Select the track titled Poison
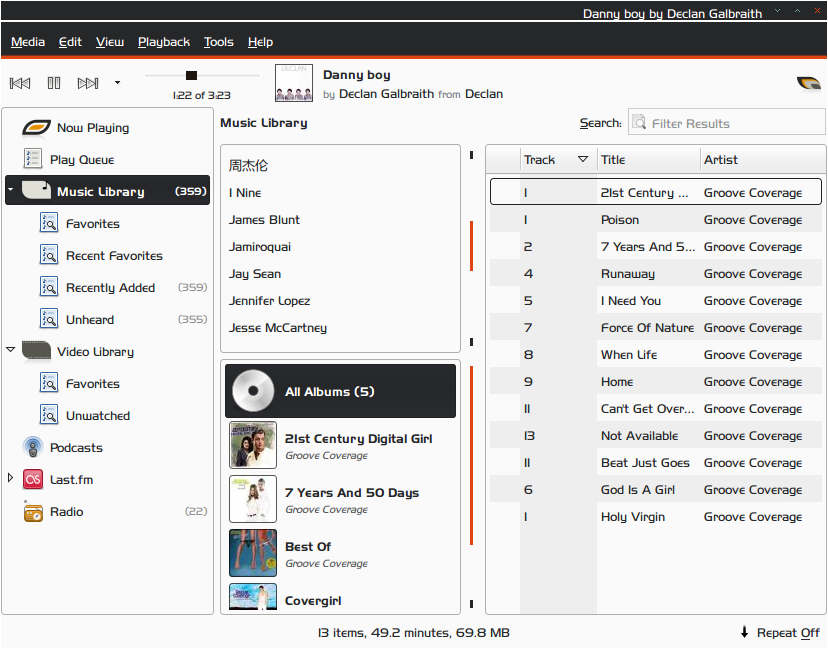 656,220
